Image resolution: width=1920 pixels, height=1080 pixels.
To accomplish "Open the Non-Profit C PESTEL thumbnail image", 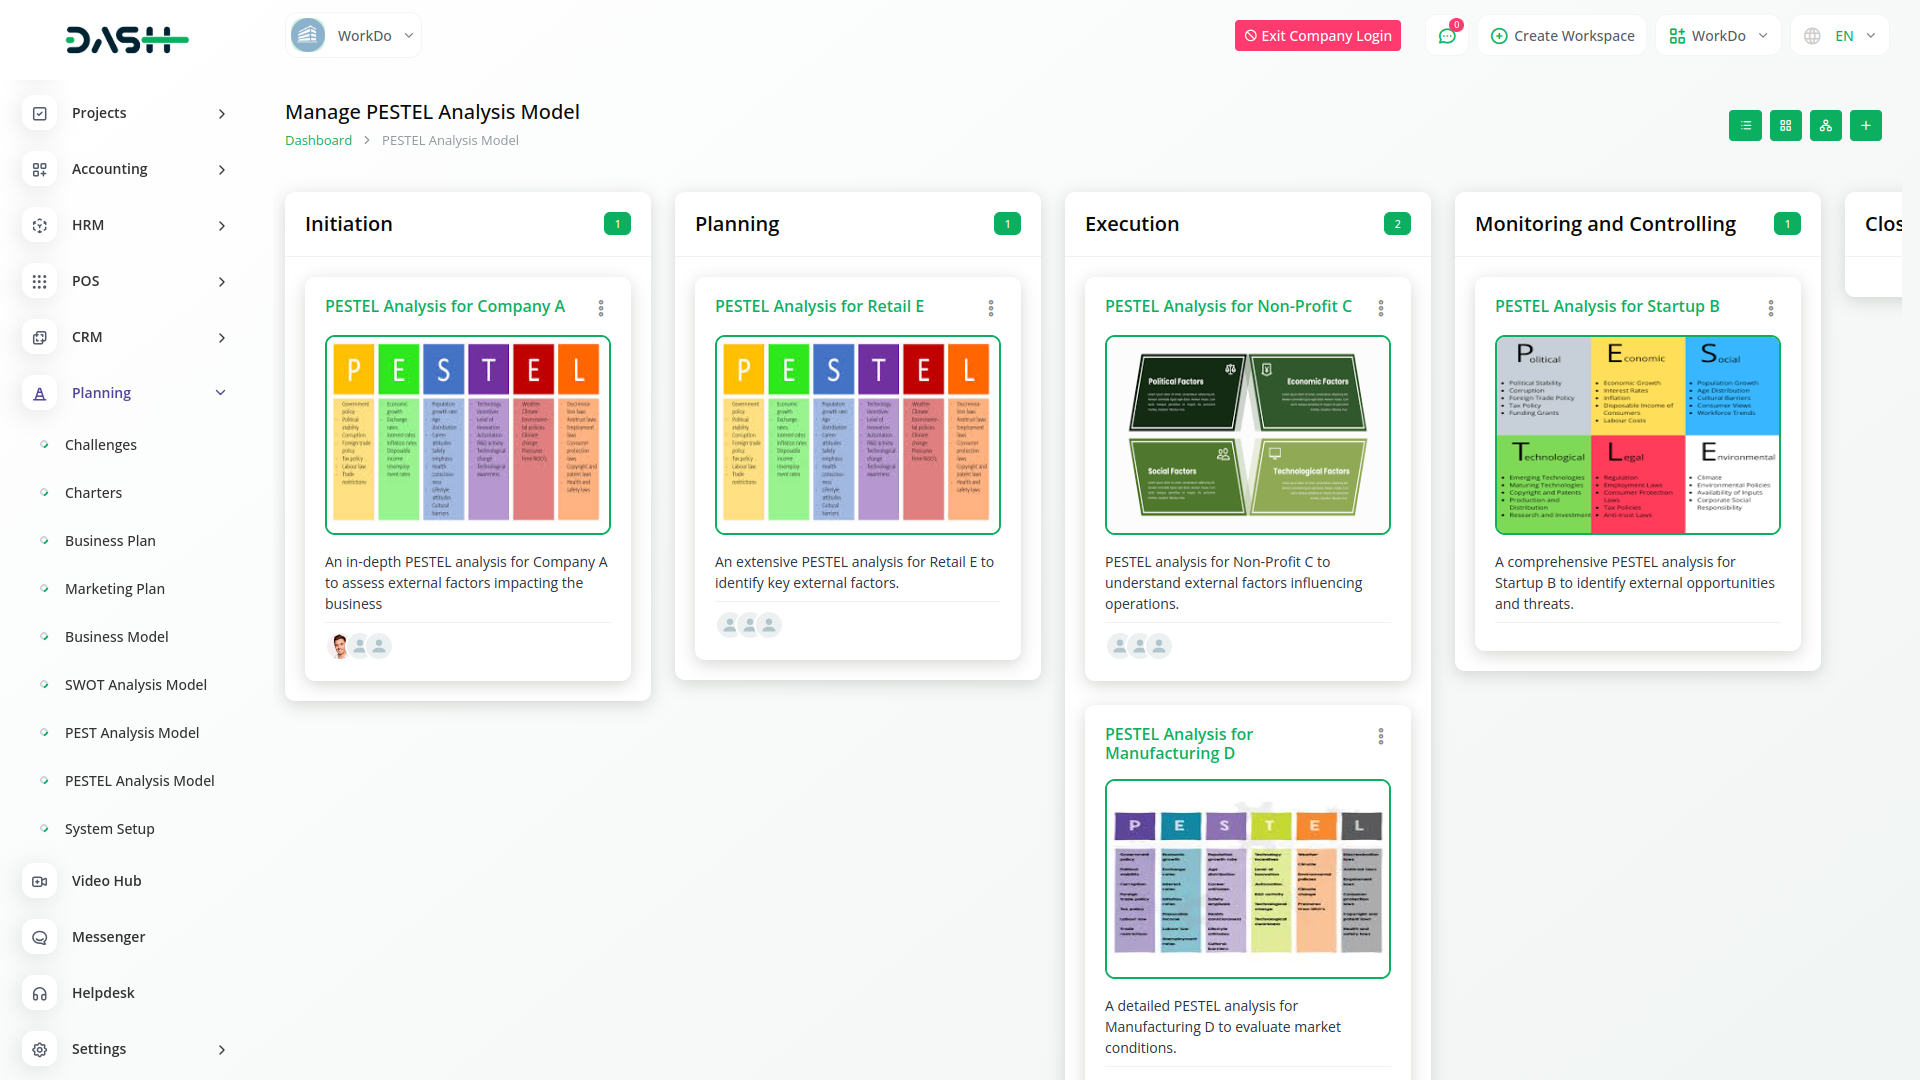I will point(1247,435).
